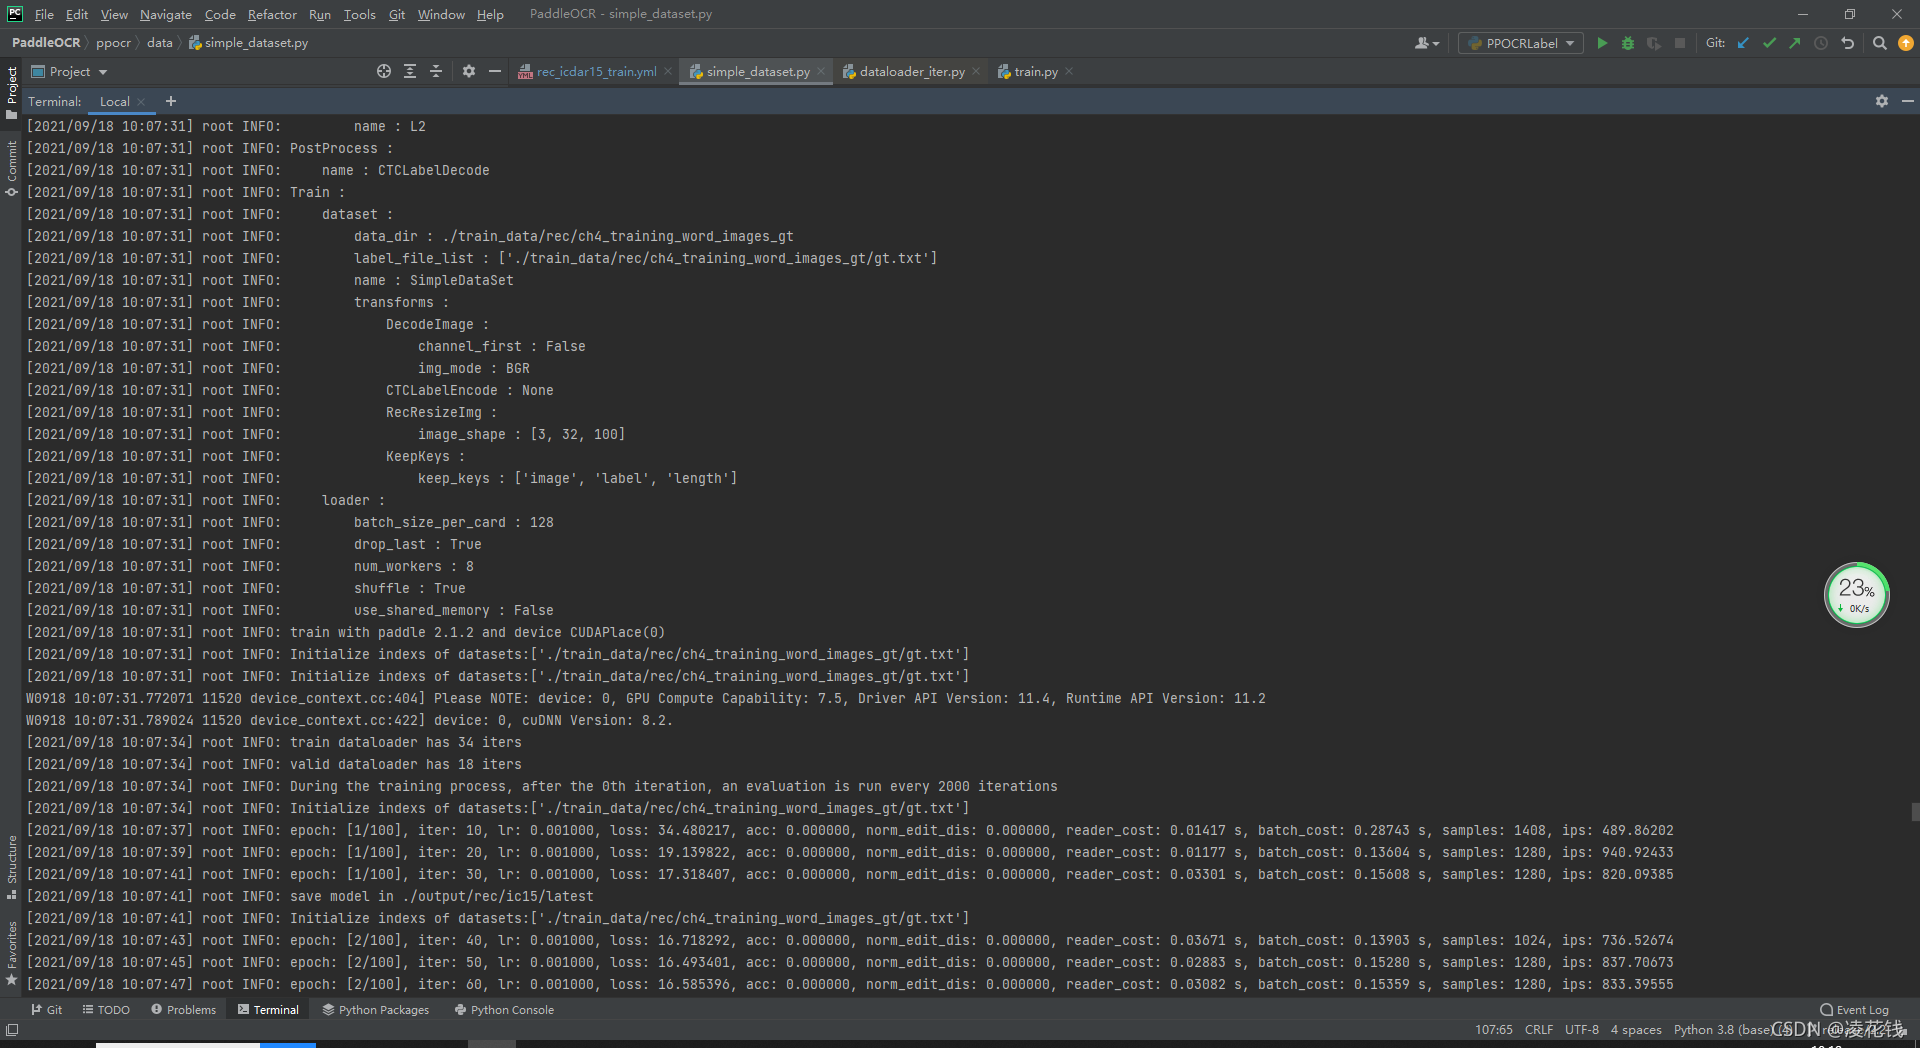This screenshot has height=1048, width=1920.
Task: Hide the Project panel with minus icon
Action: point(494,71)
